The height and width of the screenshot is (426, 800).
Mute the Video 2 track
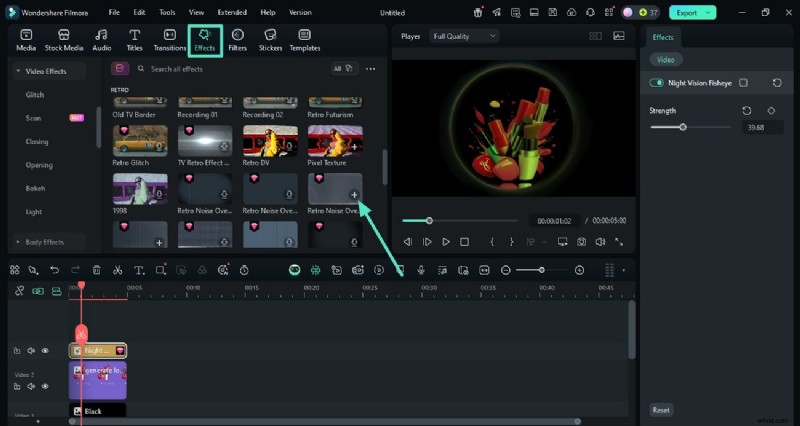click(31, 386)
